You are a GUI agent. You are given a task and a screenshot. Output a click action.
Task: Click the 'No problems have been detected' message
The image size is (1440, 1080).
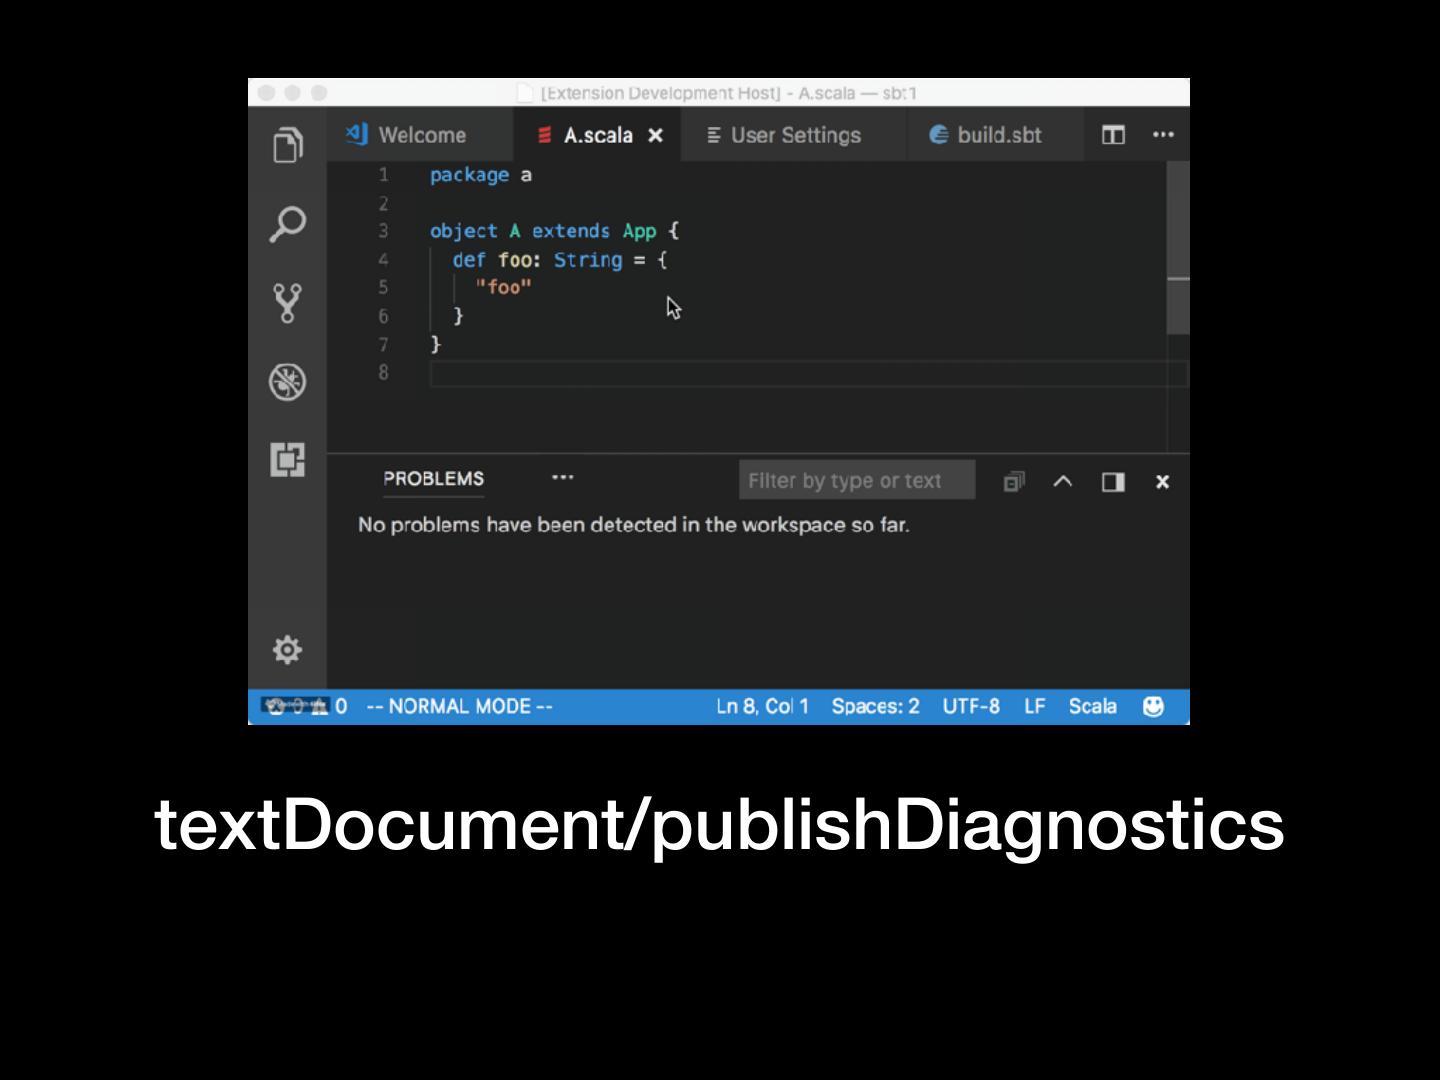pyautogui.click(x=634, y=525)
